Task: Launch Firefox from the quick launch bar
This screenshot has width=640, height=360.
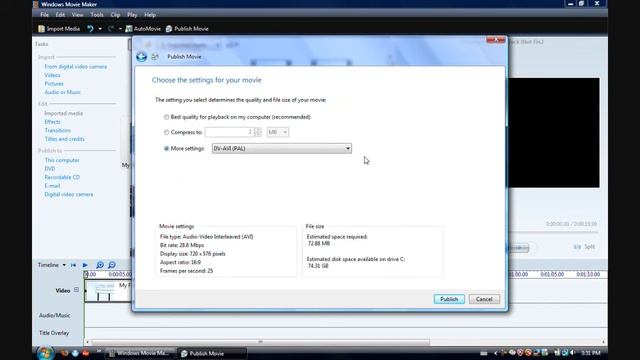Action: (64, 353)
